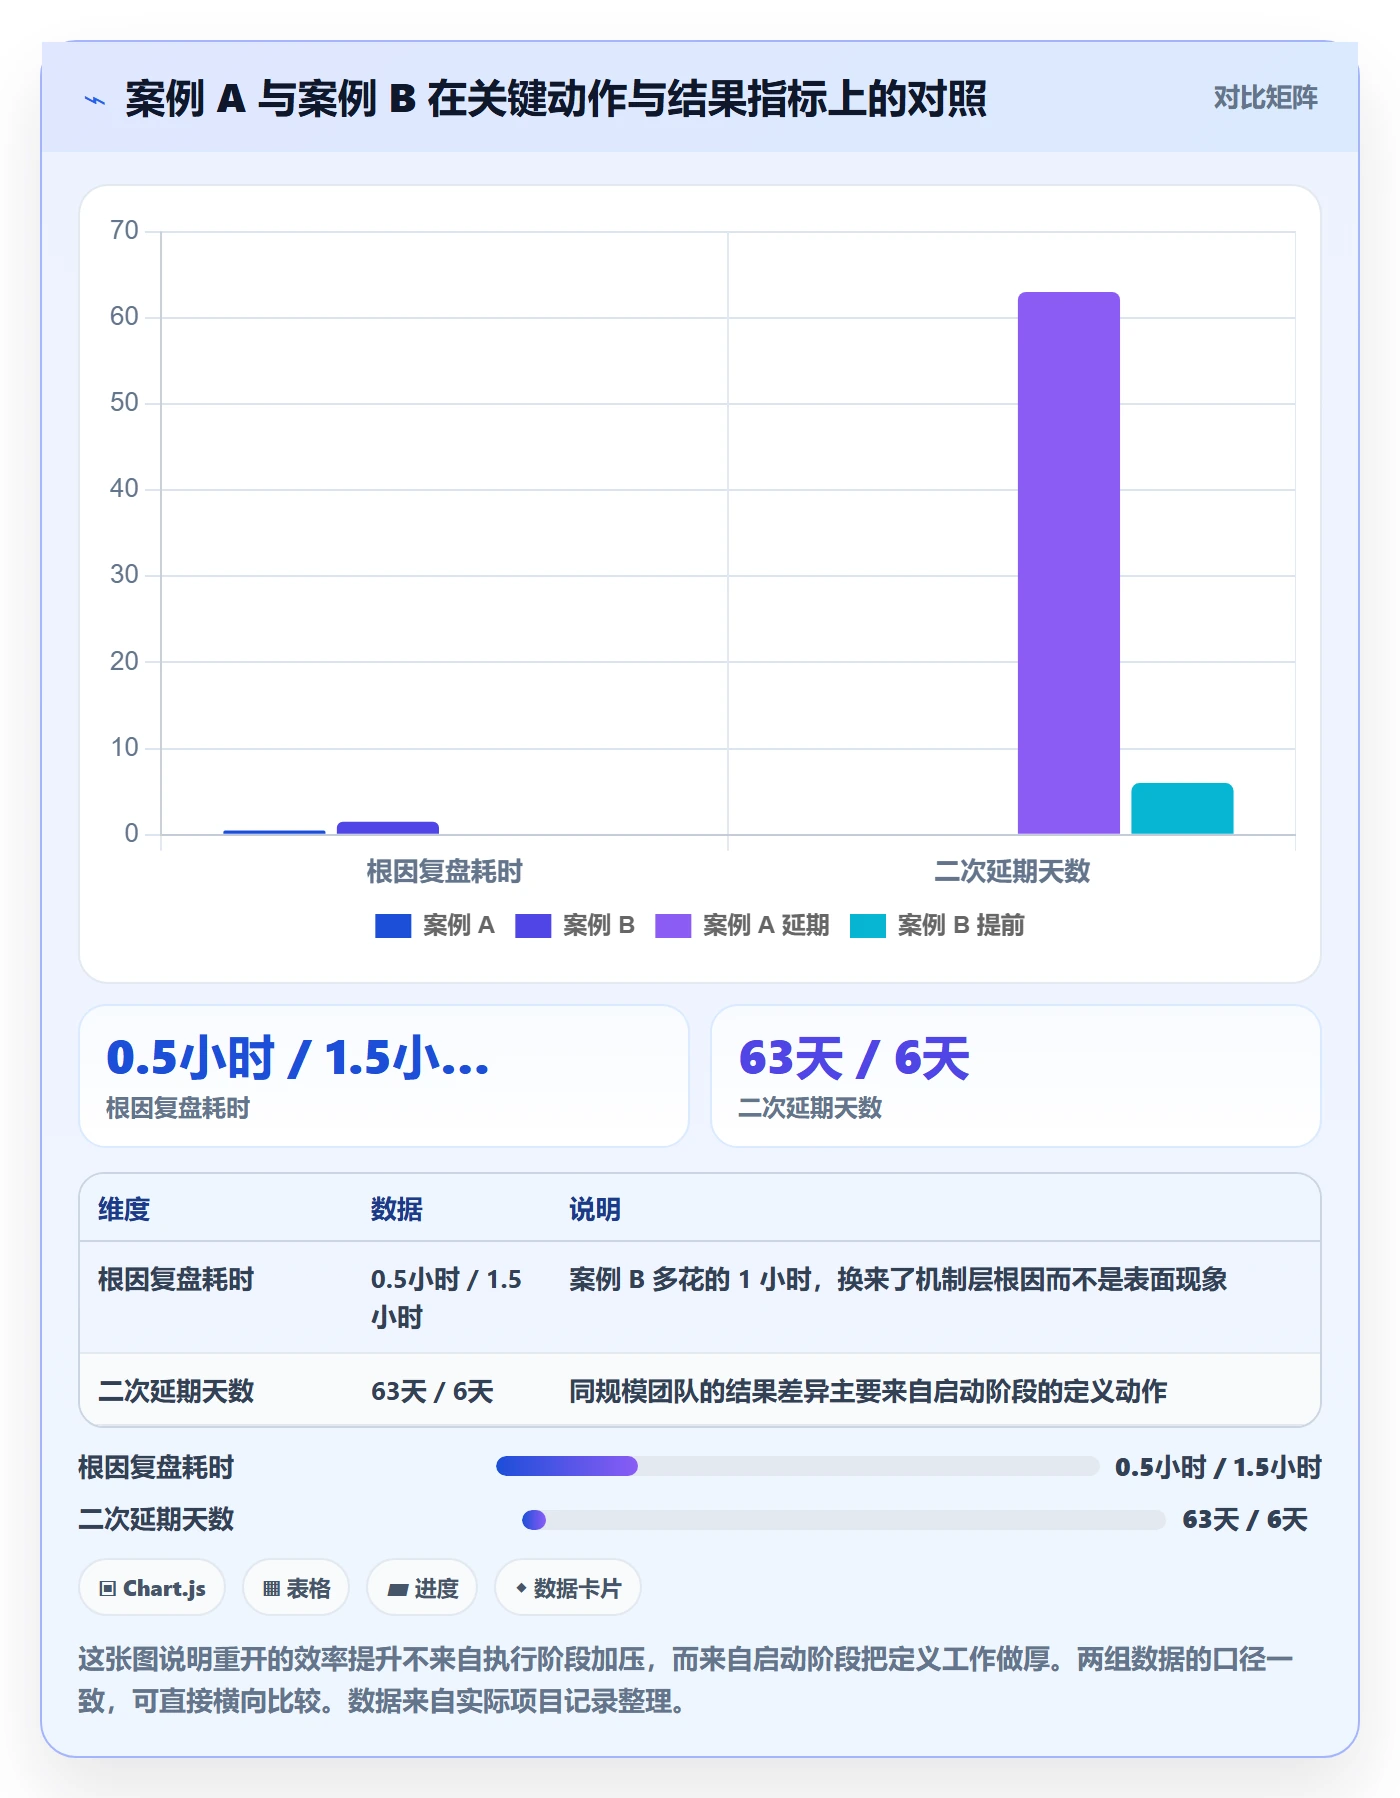Click the 维度 table column header
This screenshot has width=1400, height=1798.
pos(124,1209)
